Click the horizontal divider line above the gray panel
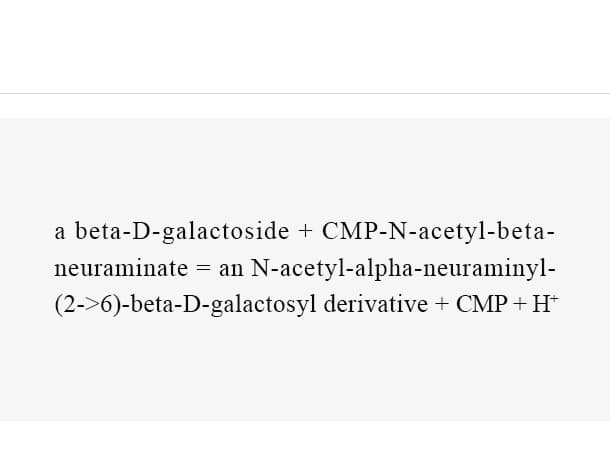 tap(305, 93)
